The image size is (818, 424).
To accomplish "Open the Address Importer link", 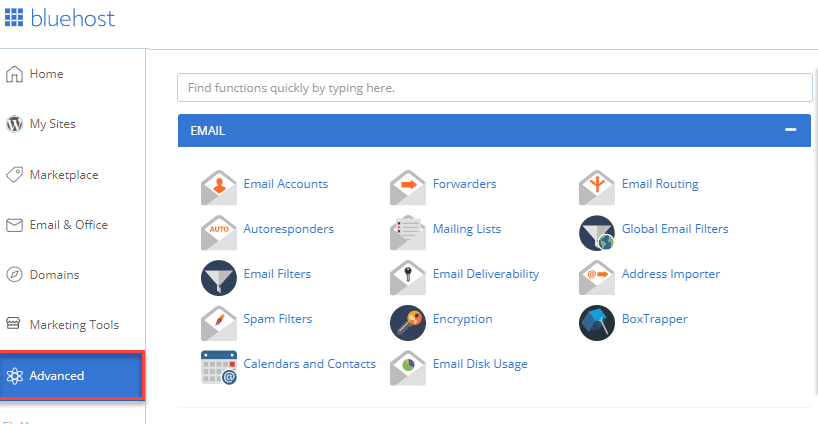I will [670, 274].
